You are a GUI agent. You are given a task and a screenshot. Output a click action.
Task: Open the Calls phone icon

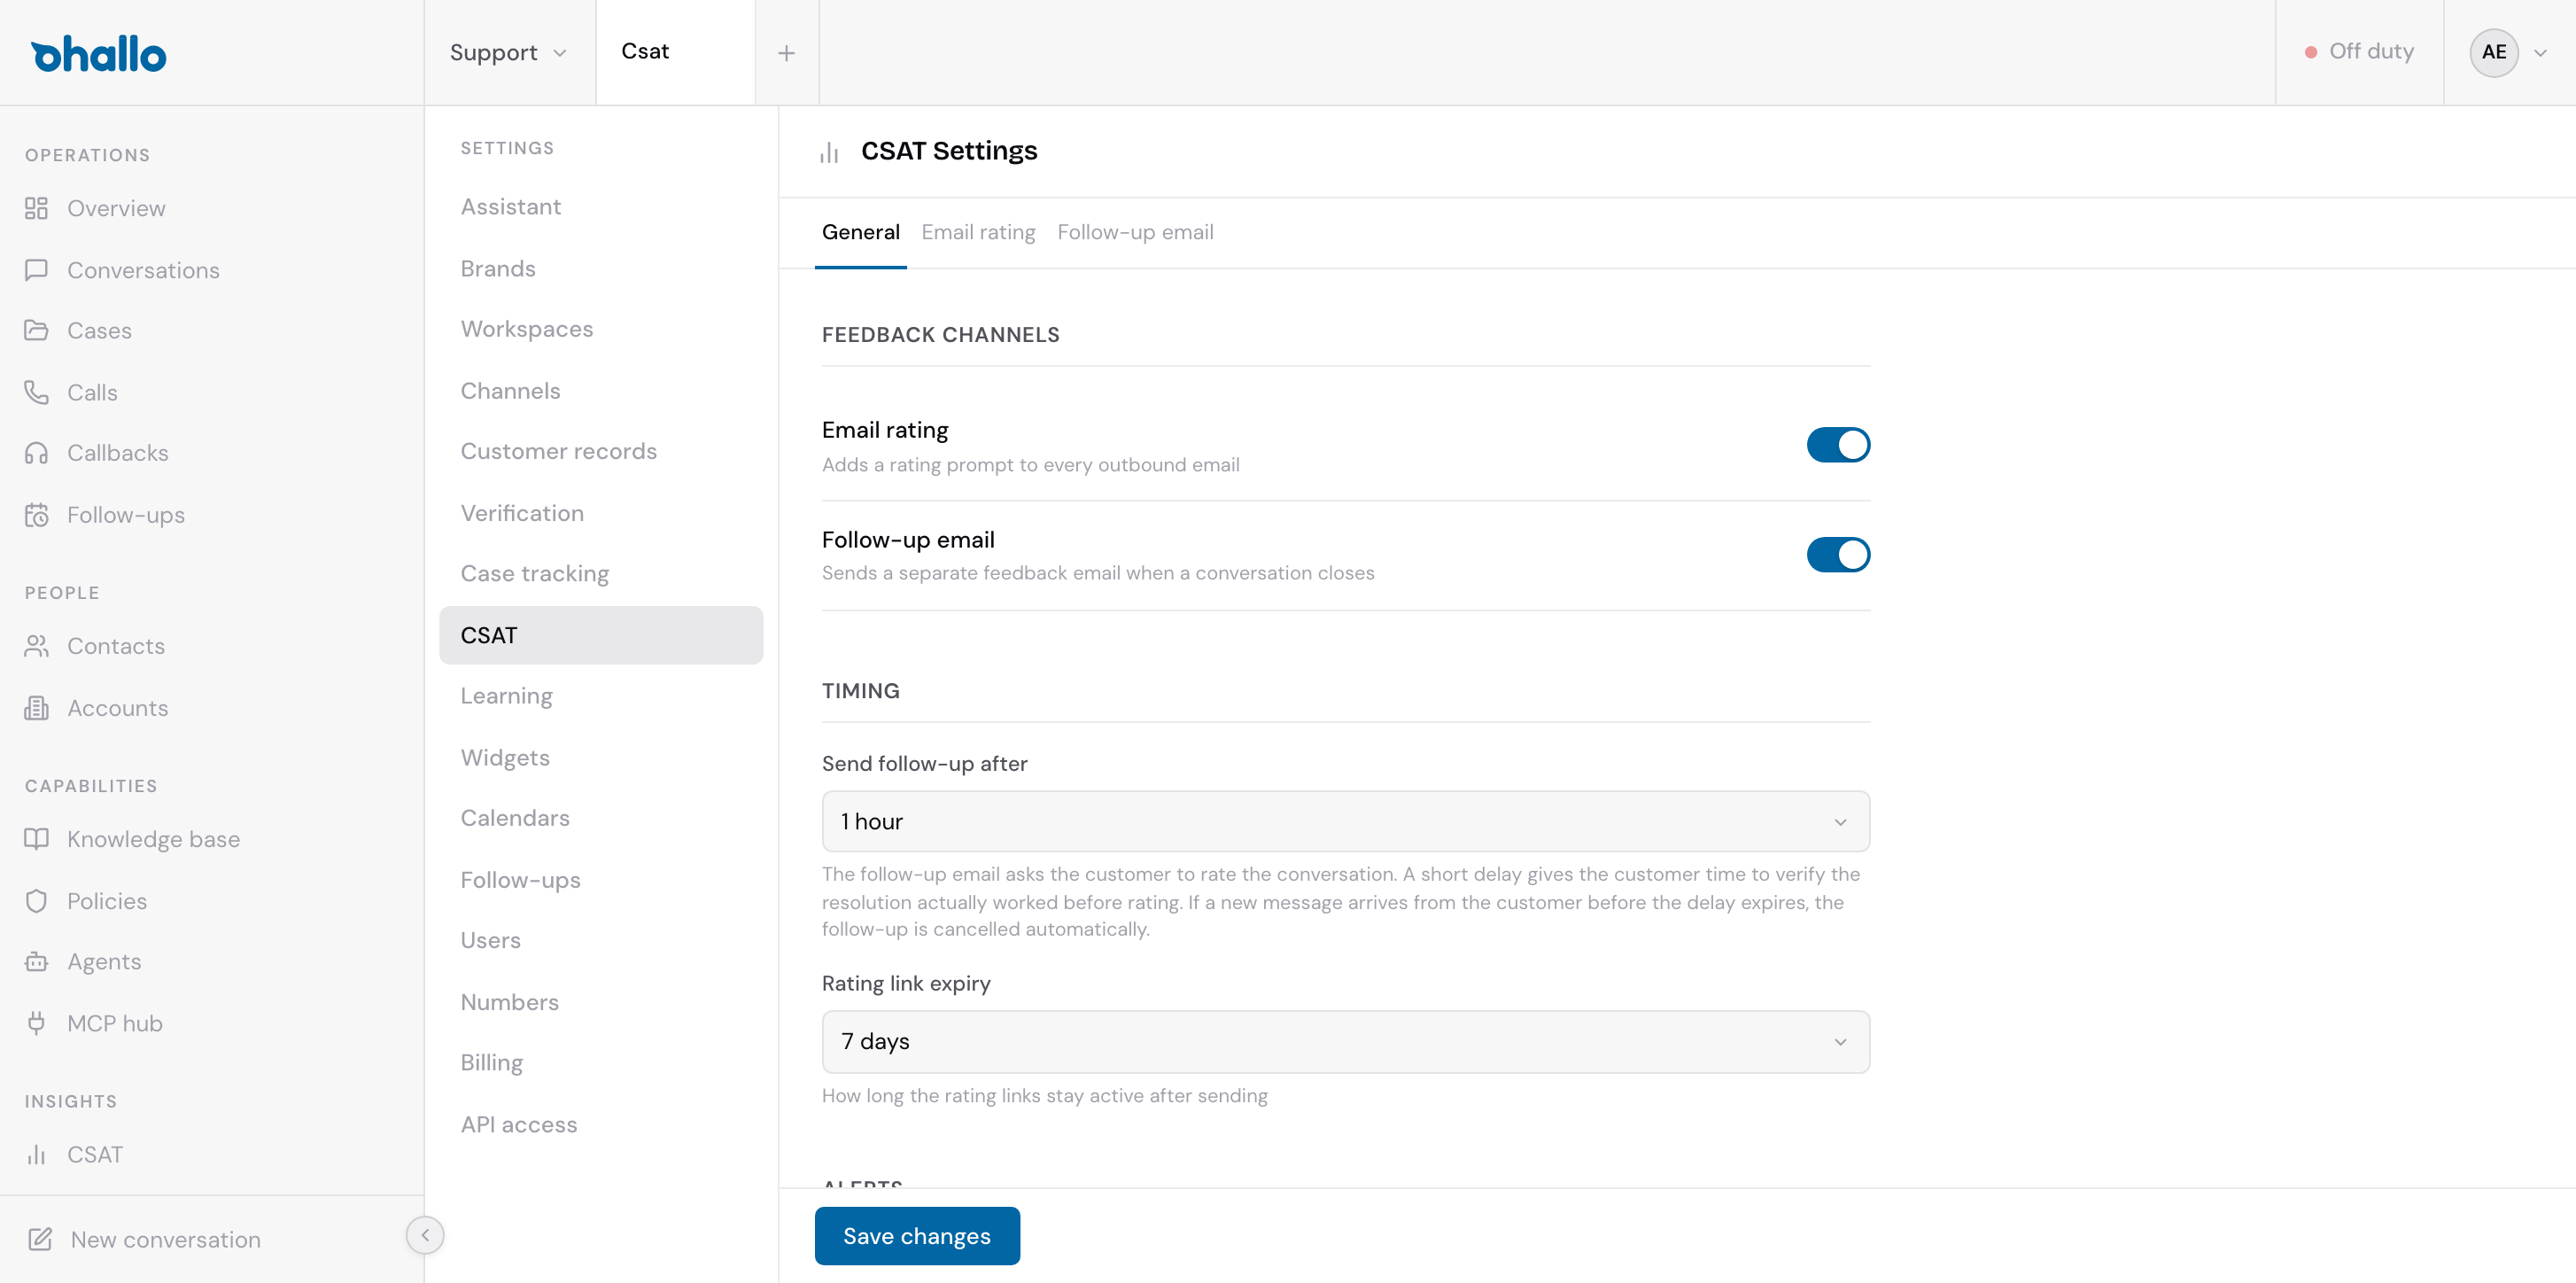tap(36, 392)
